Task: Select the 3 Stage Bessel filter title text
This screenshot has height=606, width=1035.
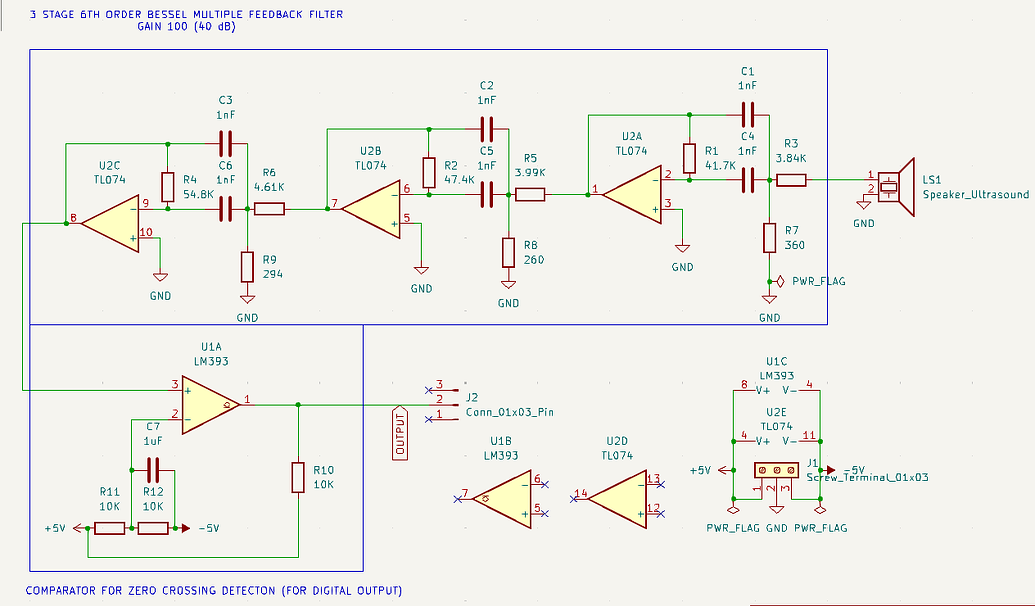Action: (186, 16)
